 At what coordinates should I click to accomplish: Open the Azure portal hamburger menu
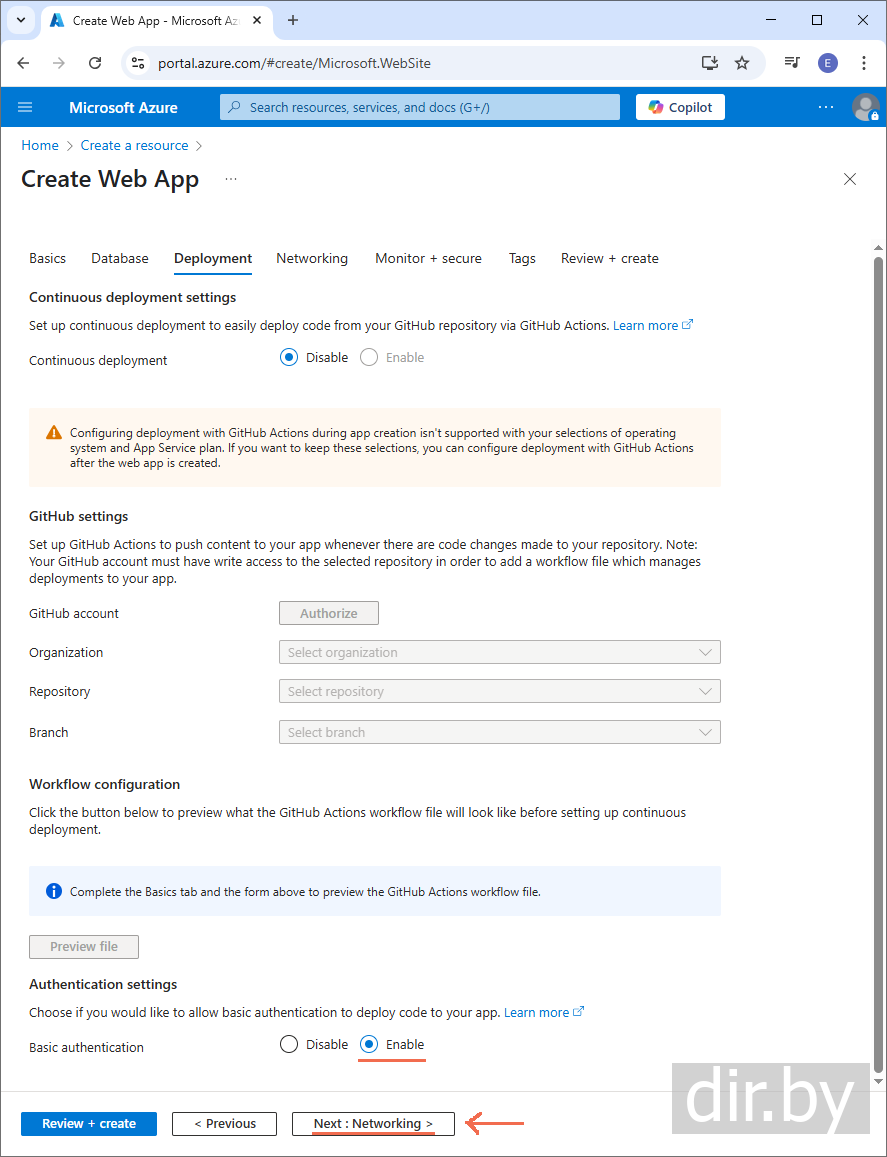(26, 107)
